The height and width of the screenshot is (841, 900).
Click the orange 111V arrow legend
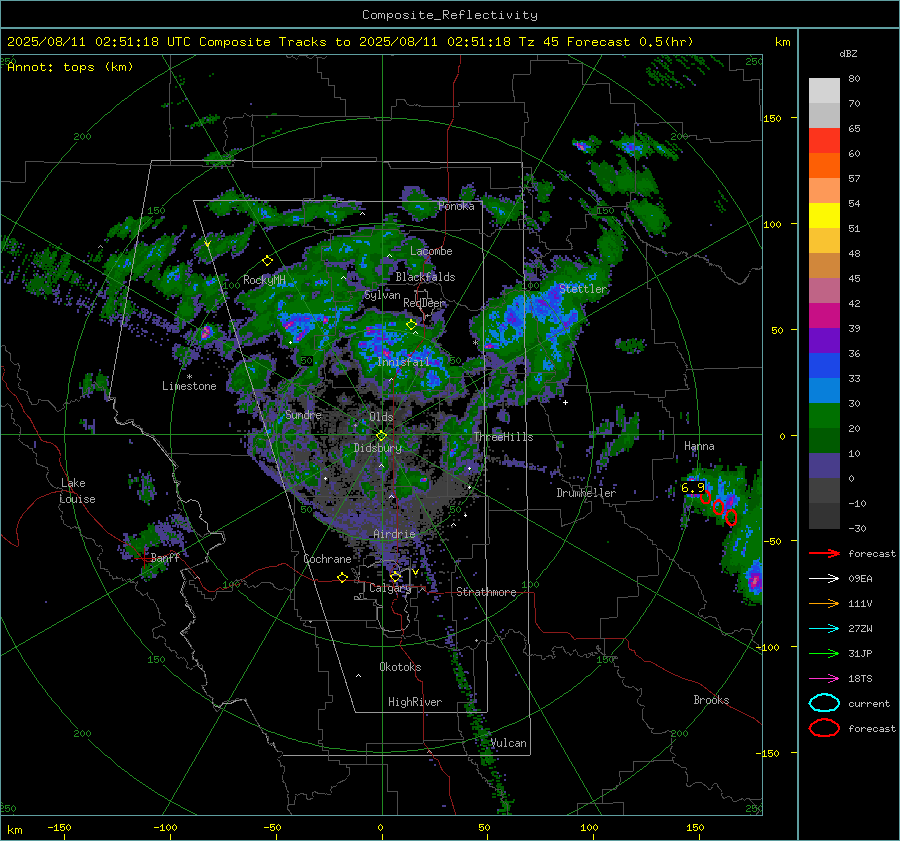(x=824, y=603)
